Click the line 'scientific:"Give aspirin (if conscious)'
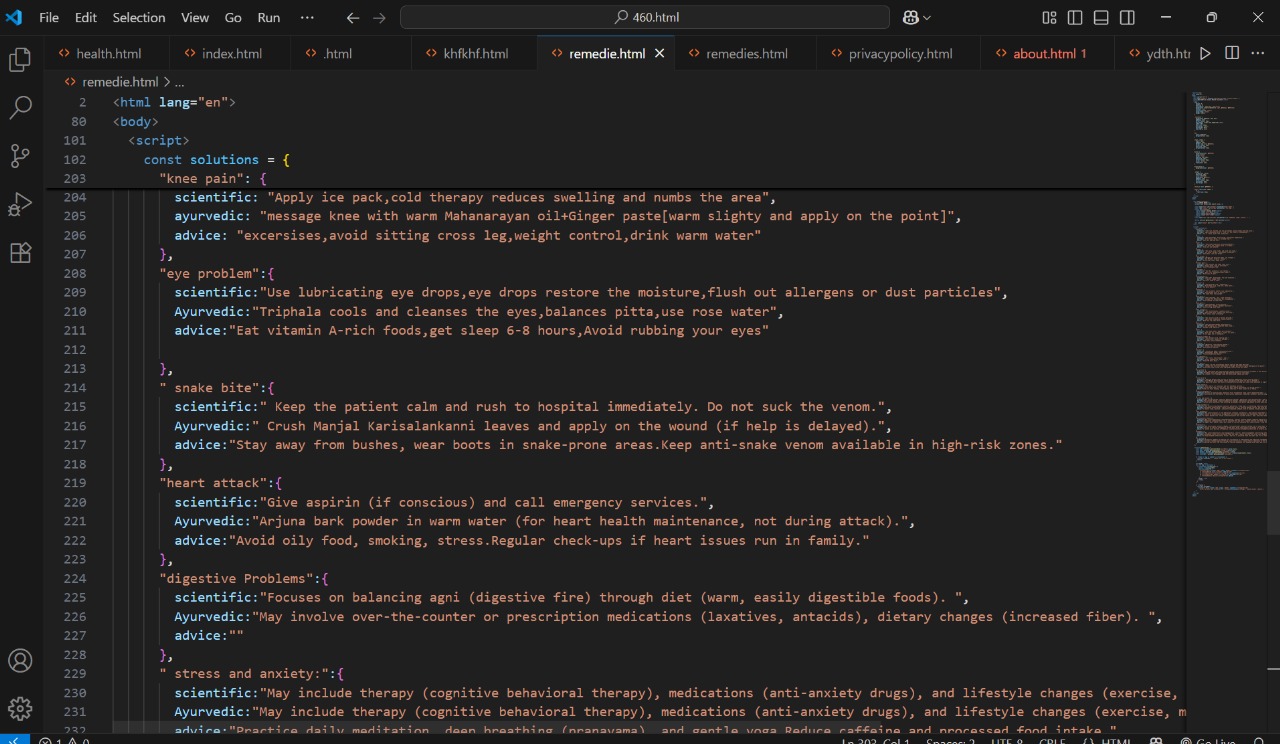 coord(444,502)
